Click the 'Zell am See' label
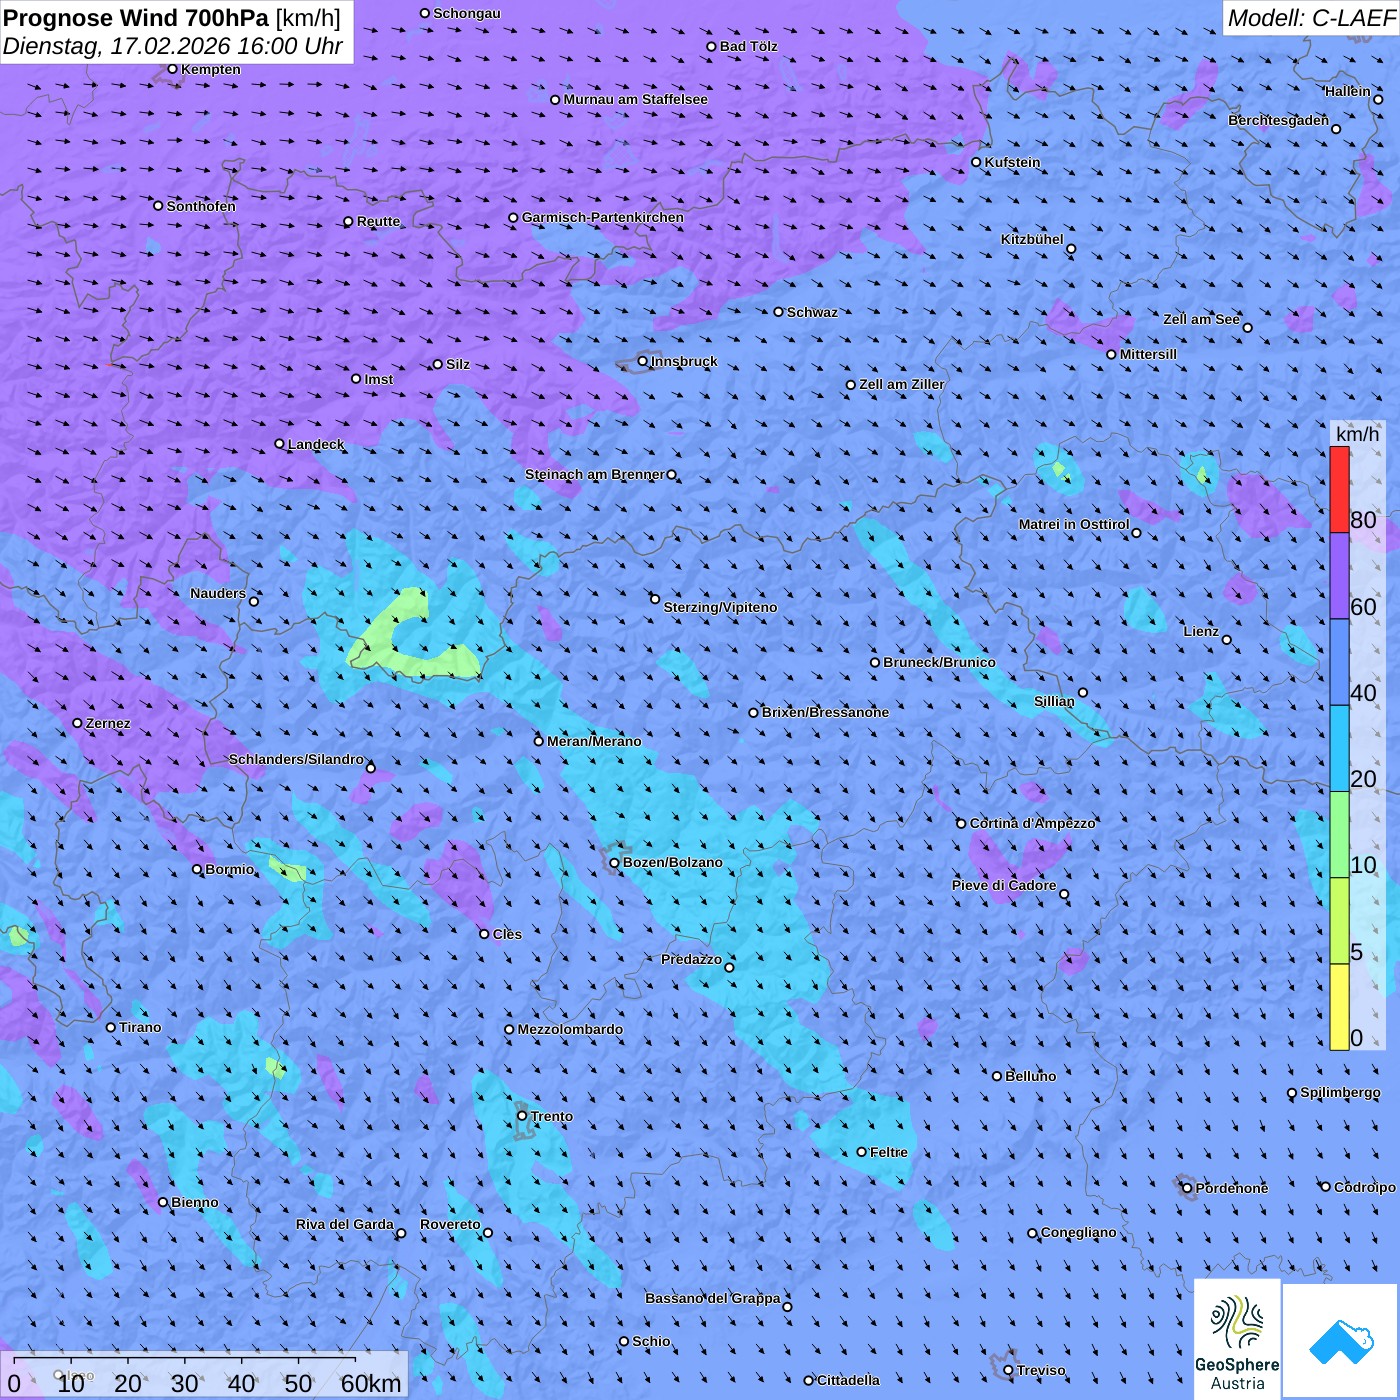This screenshot has height=1400, width=1400. (1201, 319)
